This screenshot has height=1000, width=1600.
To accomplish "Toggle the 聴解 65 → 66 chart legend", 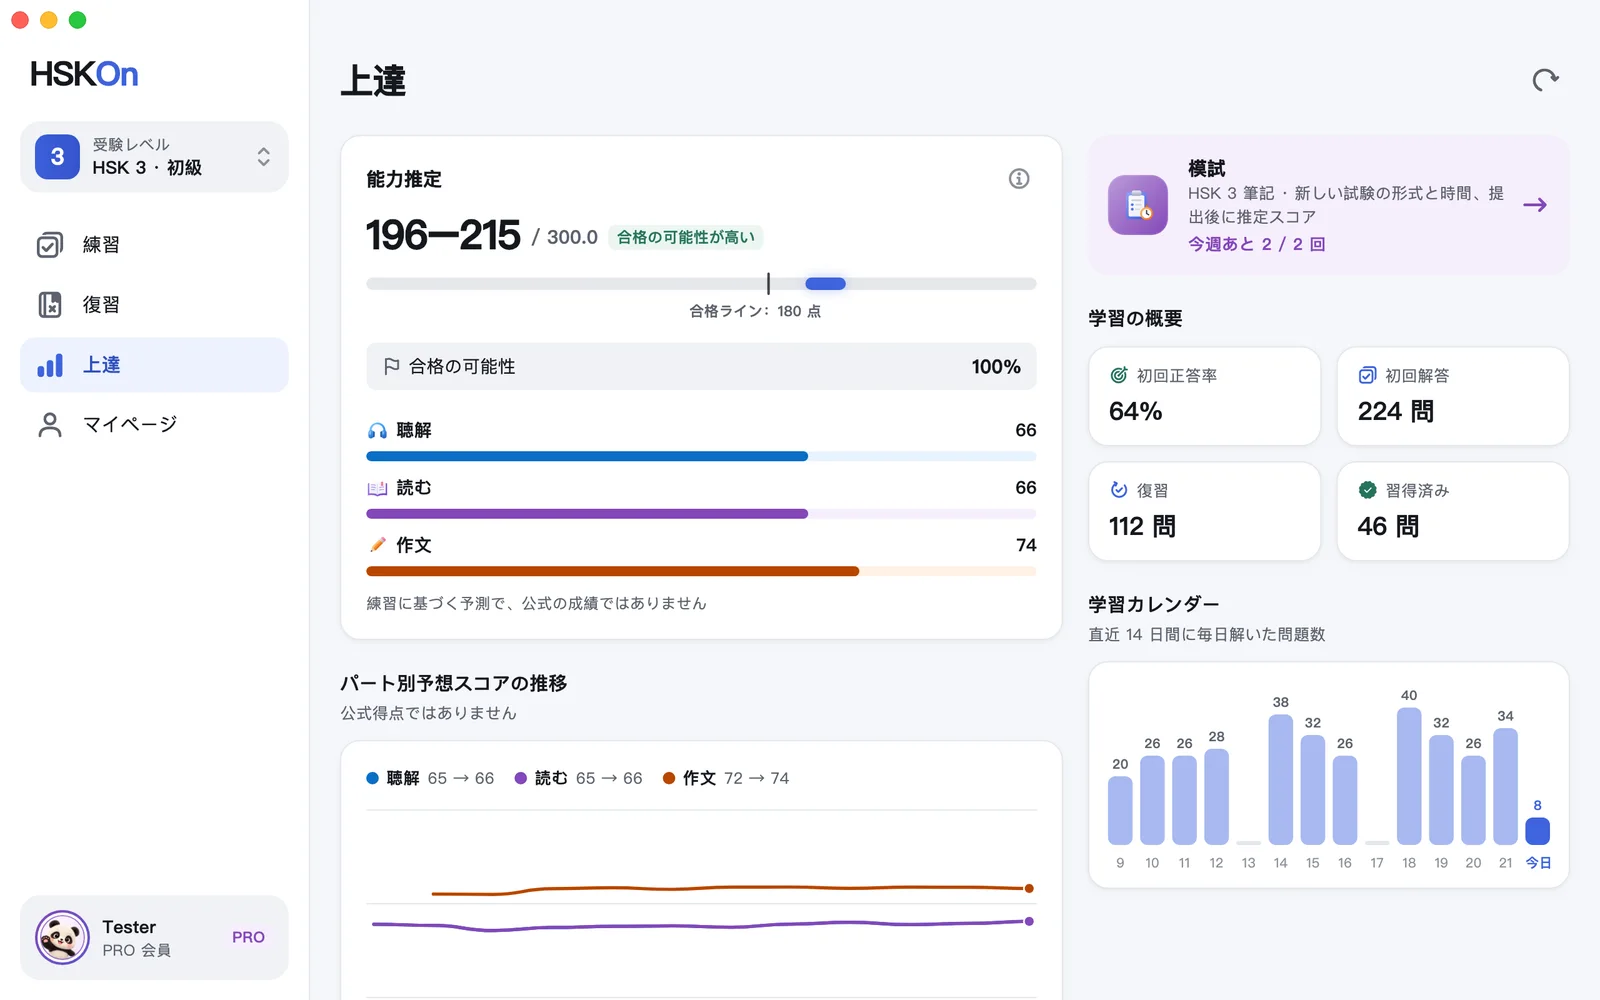I will tap(430, 778).
